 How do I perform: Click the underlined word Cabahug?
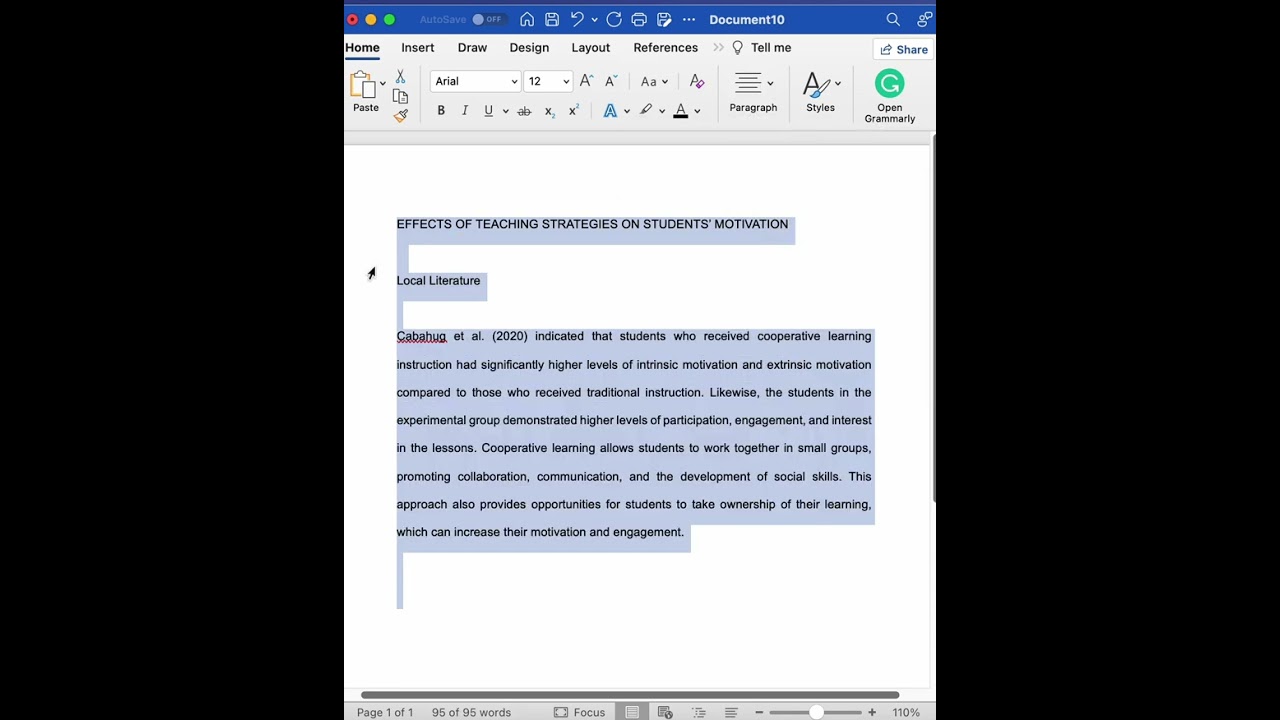pos(421,337)
